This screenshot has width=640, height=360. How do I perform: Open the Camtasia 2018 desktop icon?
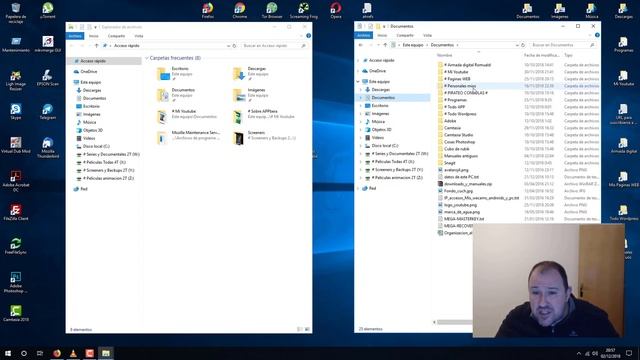[16, 313]
